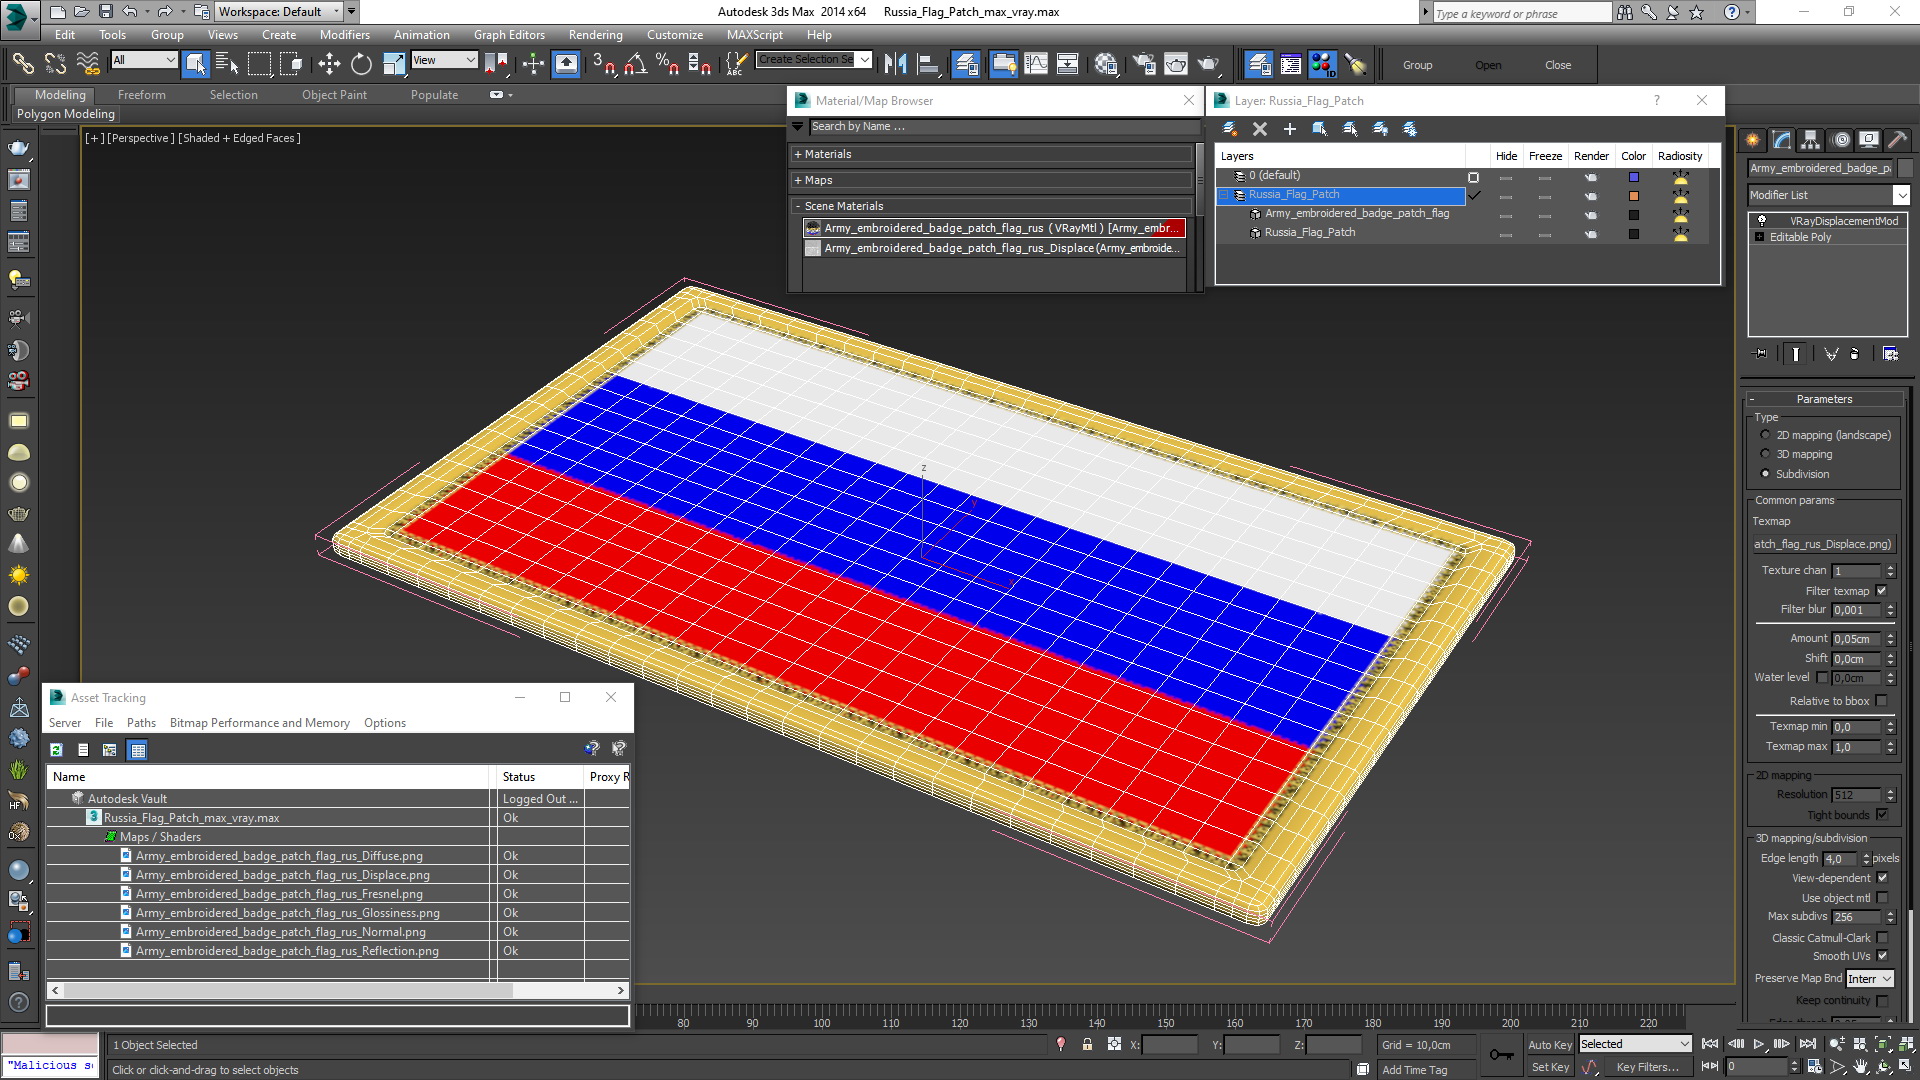The image size is (1920, 1080).
Task: Click the object color swatch beside name
Action: (x=1905, y=168)
